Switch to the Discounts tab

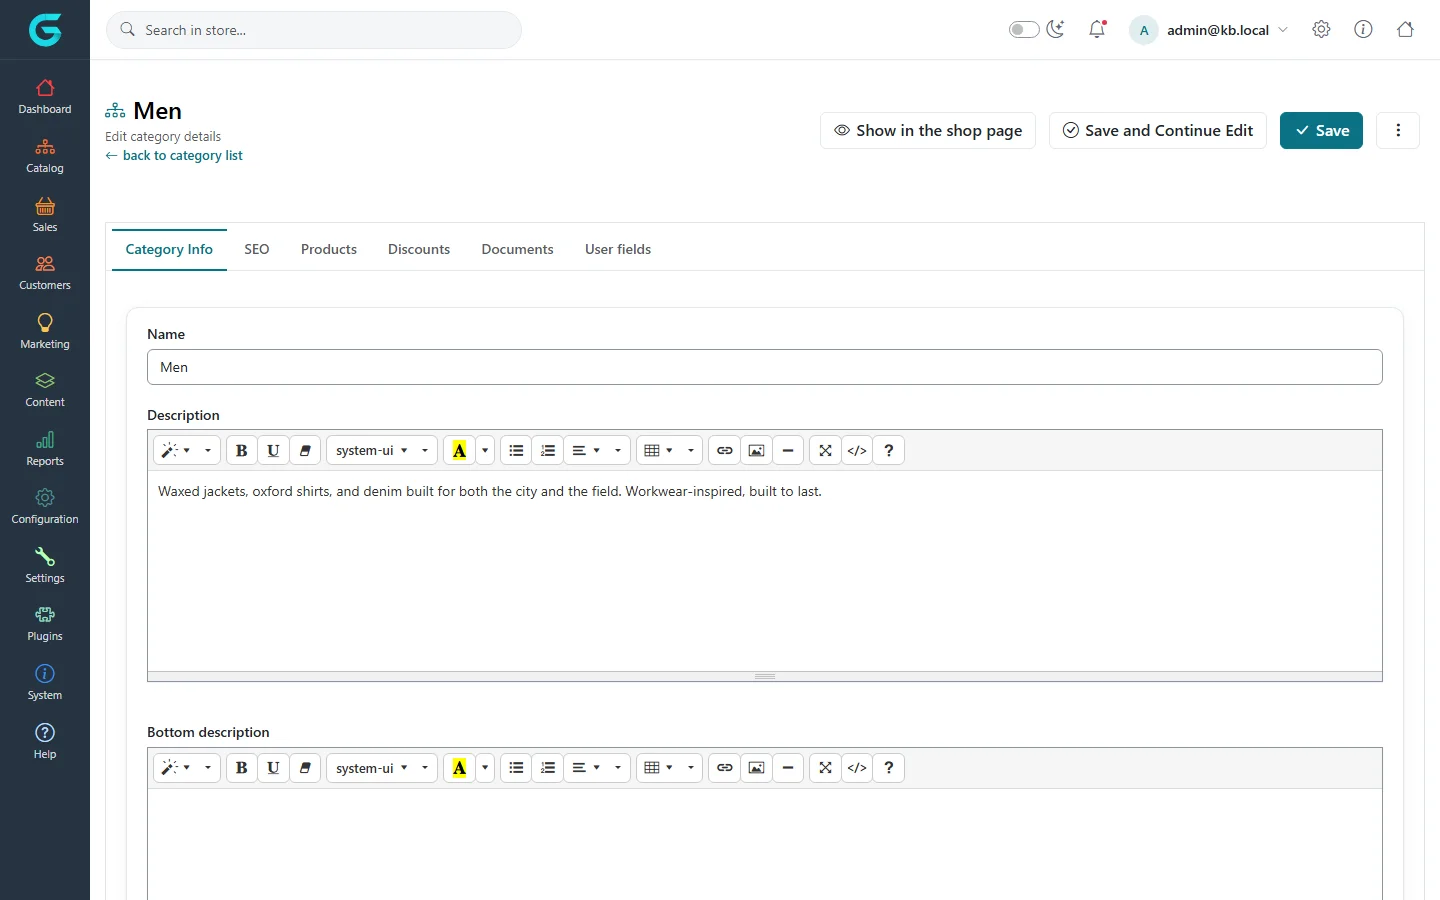coord(419,249)
